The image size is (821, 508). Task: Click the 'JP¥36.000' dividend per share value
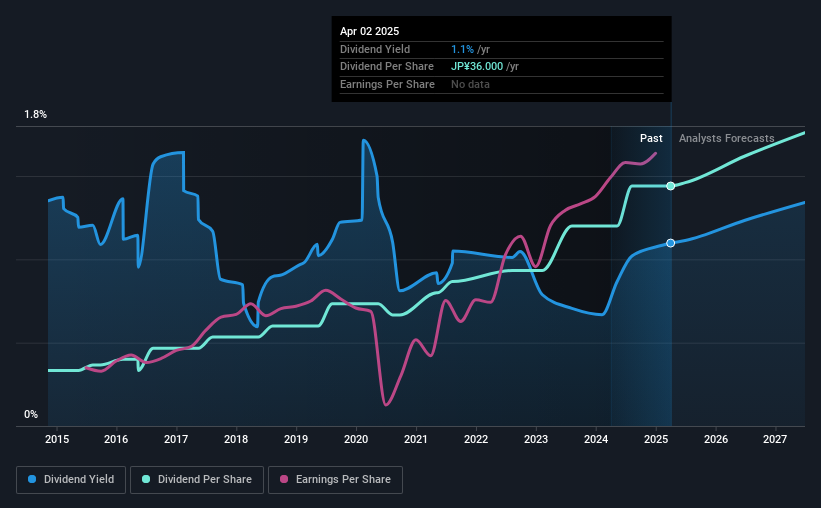click(477, 67)
